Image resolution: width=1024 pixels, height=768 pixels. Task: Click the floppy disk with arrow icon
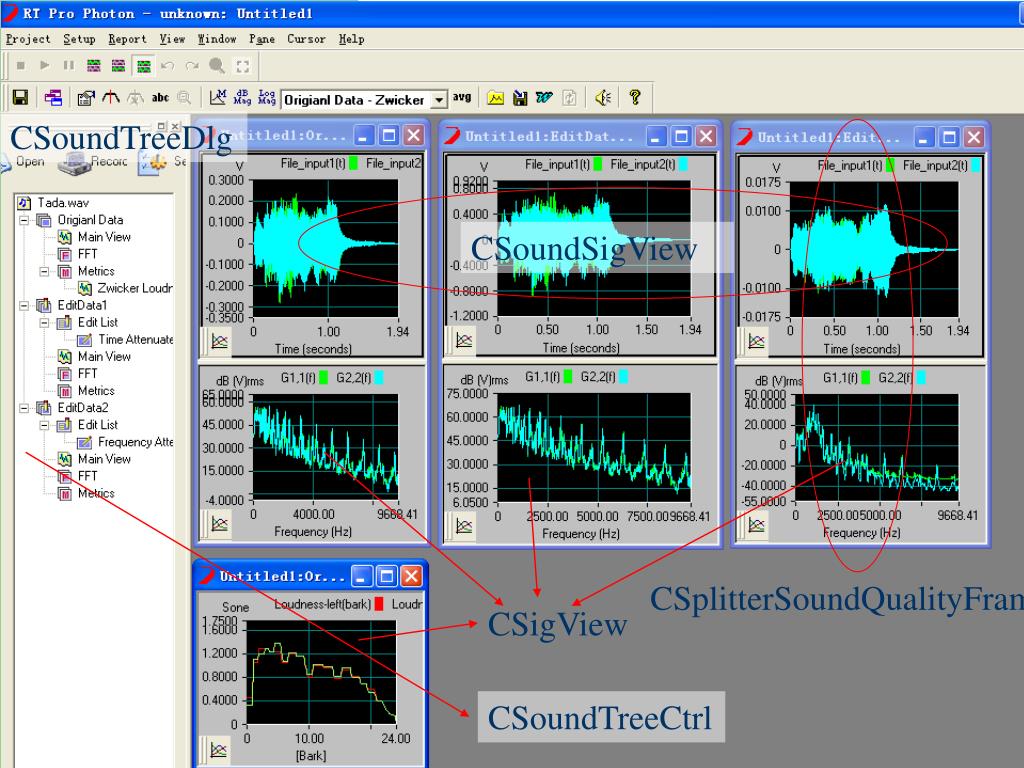520,98
